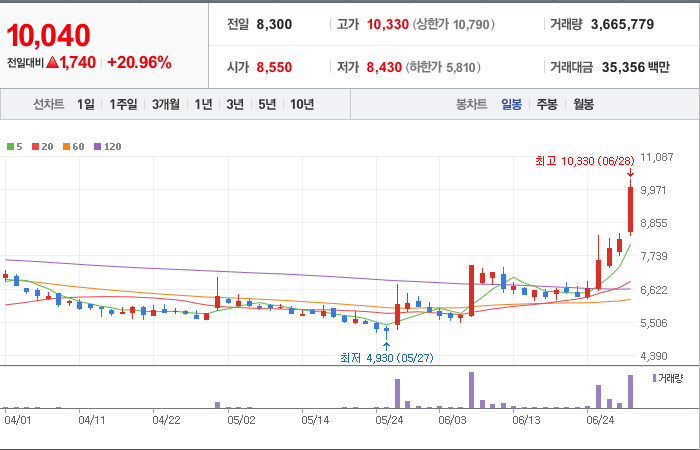Select the 1일 line chart period
The height and width of the screenshot is (450, 700).
point(86,104)
